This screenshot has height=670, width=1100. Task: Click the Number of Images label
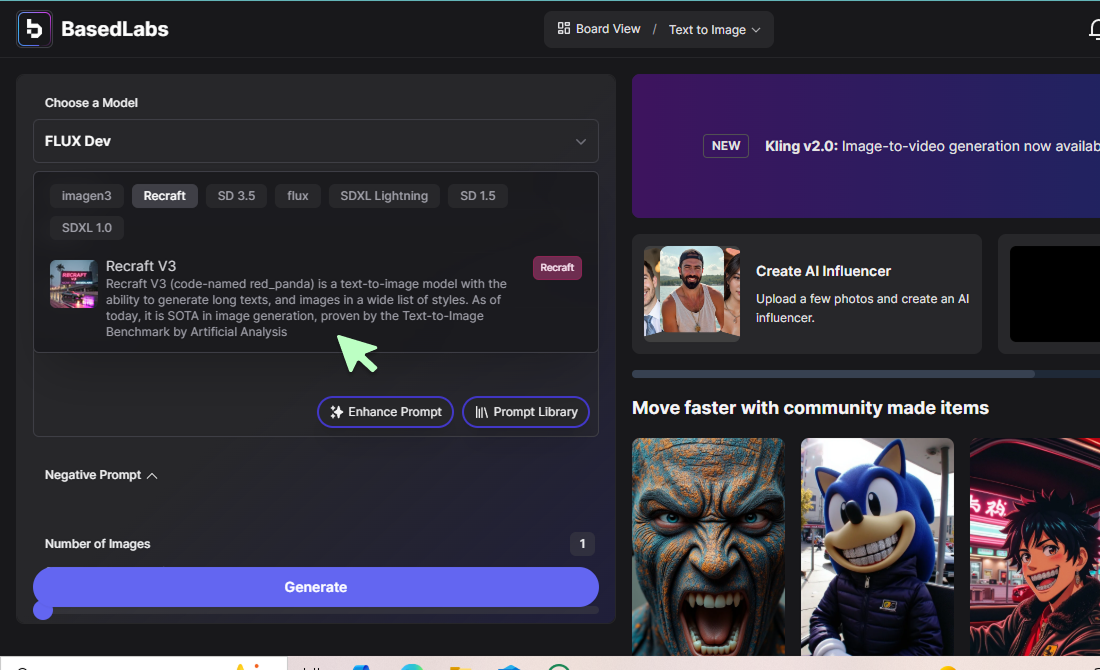click(98, 544)
